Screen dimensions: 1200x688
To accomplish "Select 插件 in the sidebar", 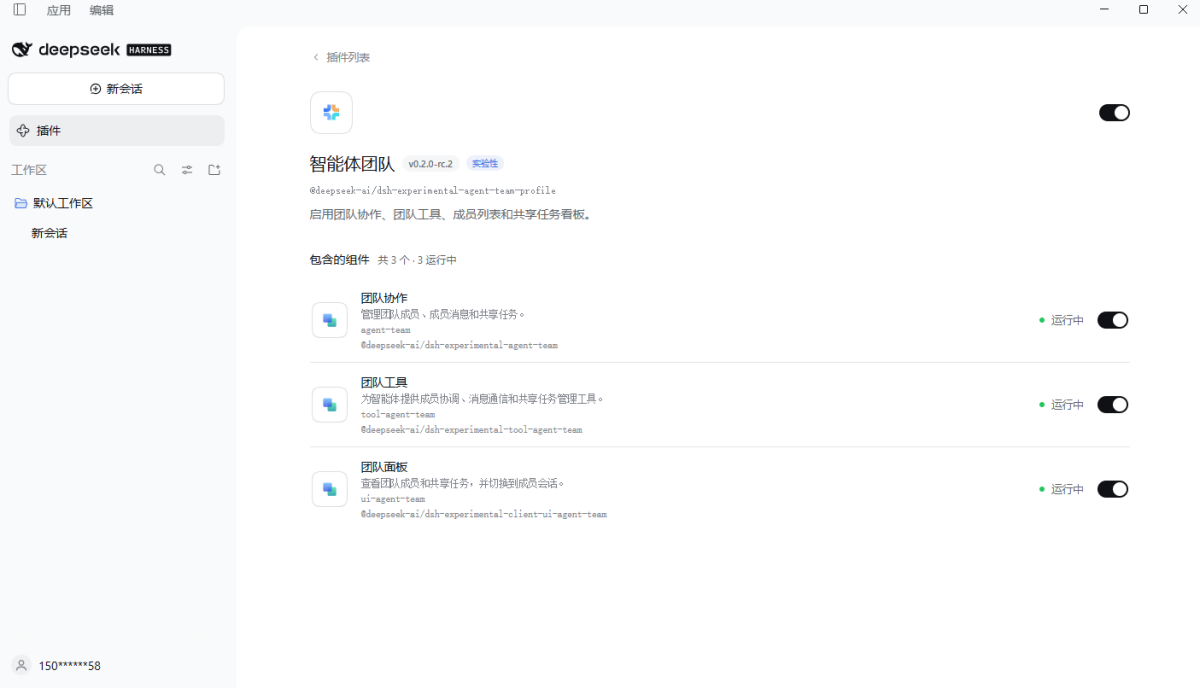I will point(116,131).
